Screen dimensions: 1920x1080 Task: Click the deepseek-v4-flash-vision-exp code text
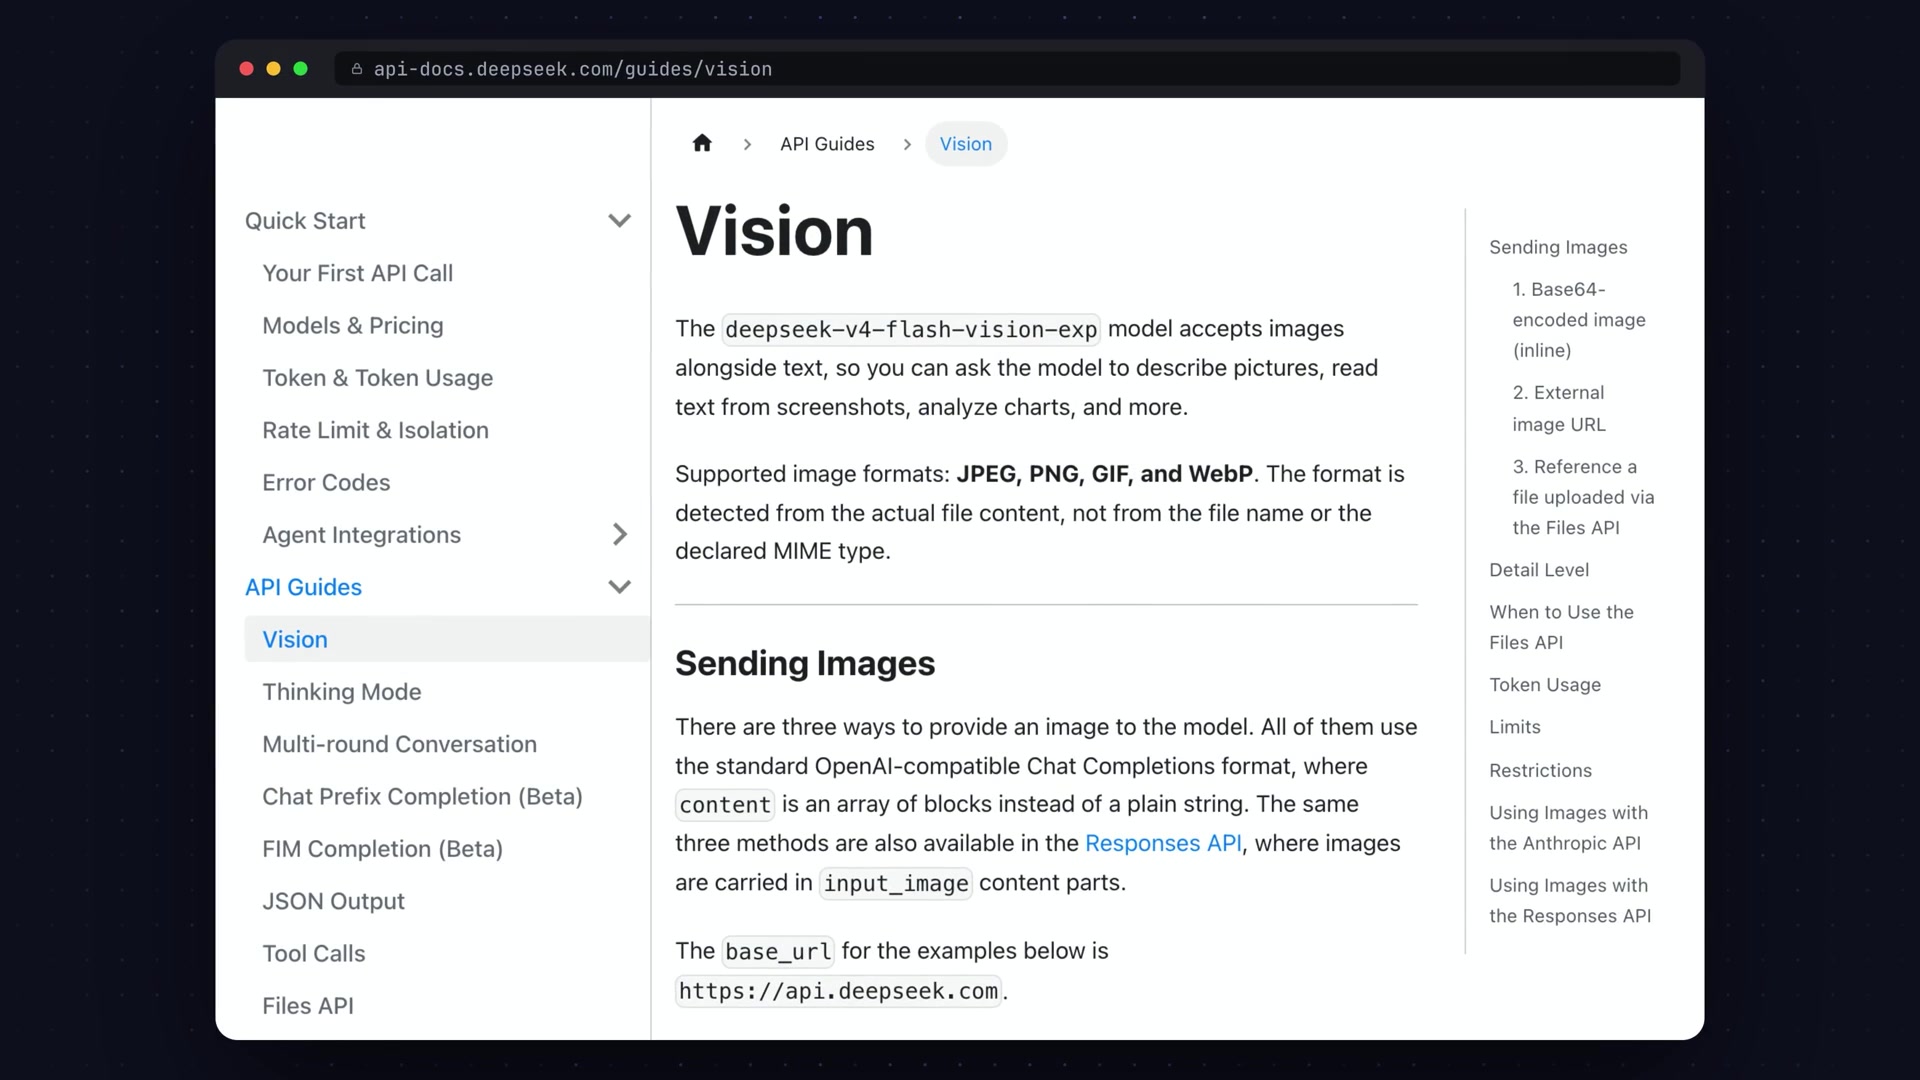(x=911, y=329)
